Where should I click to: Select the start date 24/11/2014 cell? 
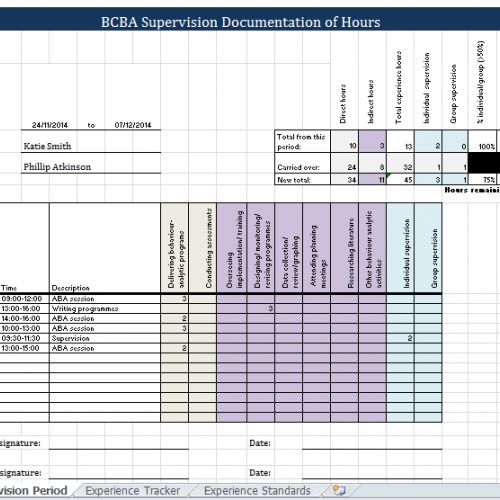click(x=50, y=125)
